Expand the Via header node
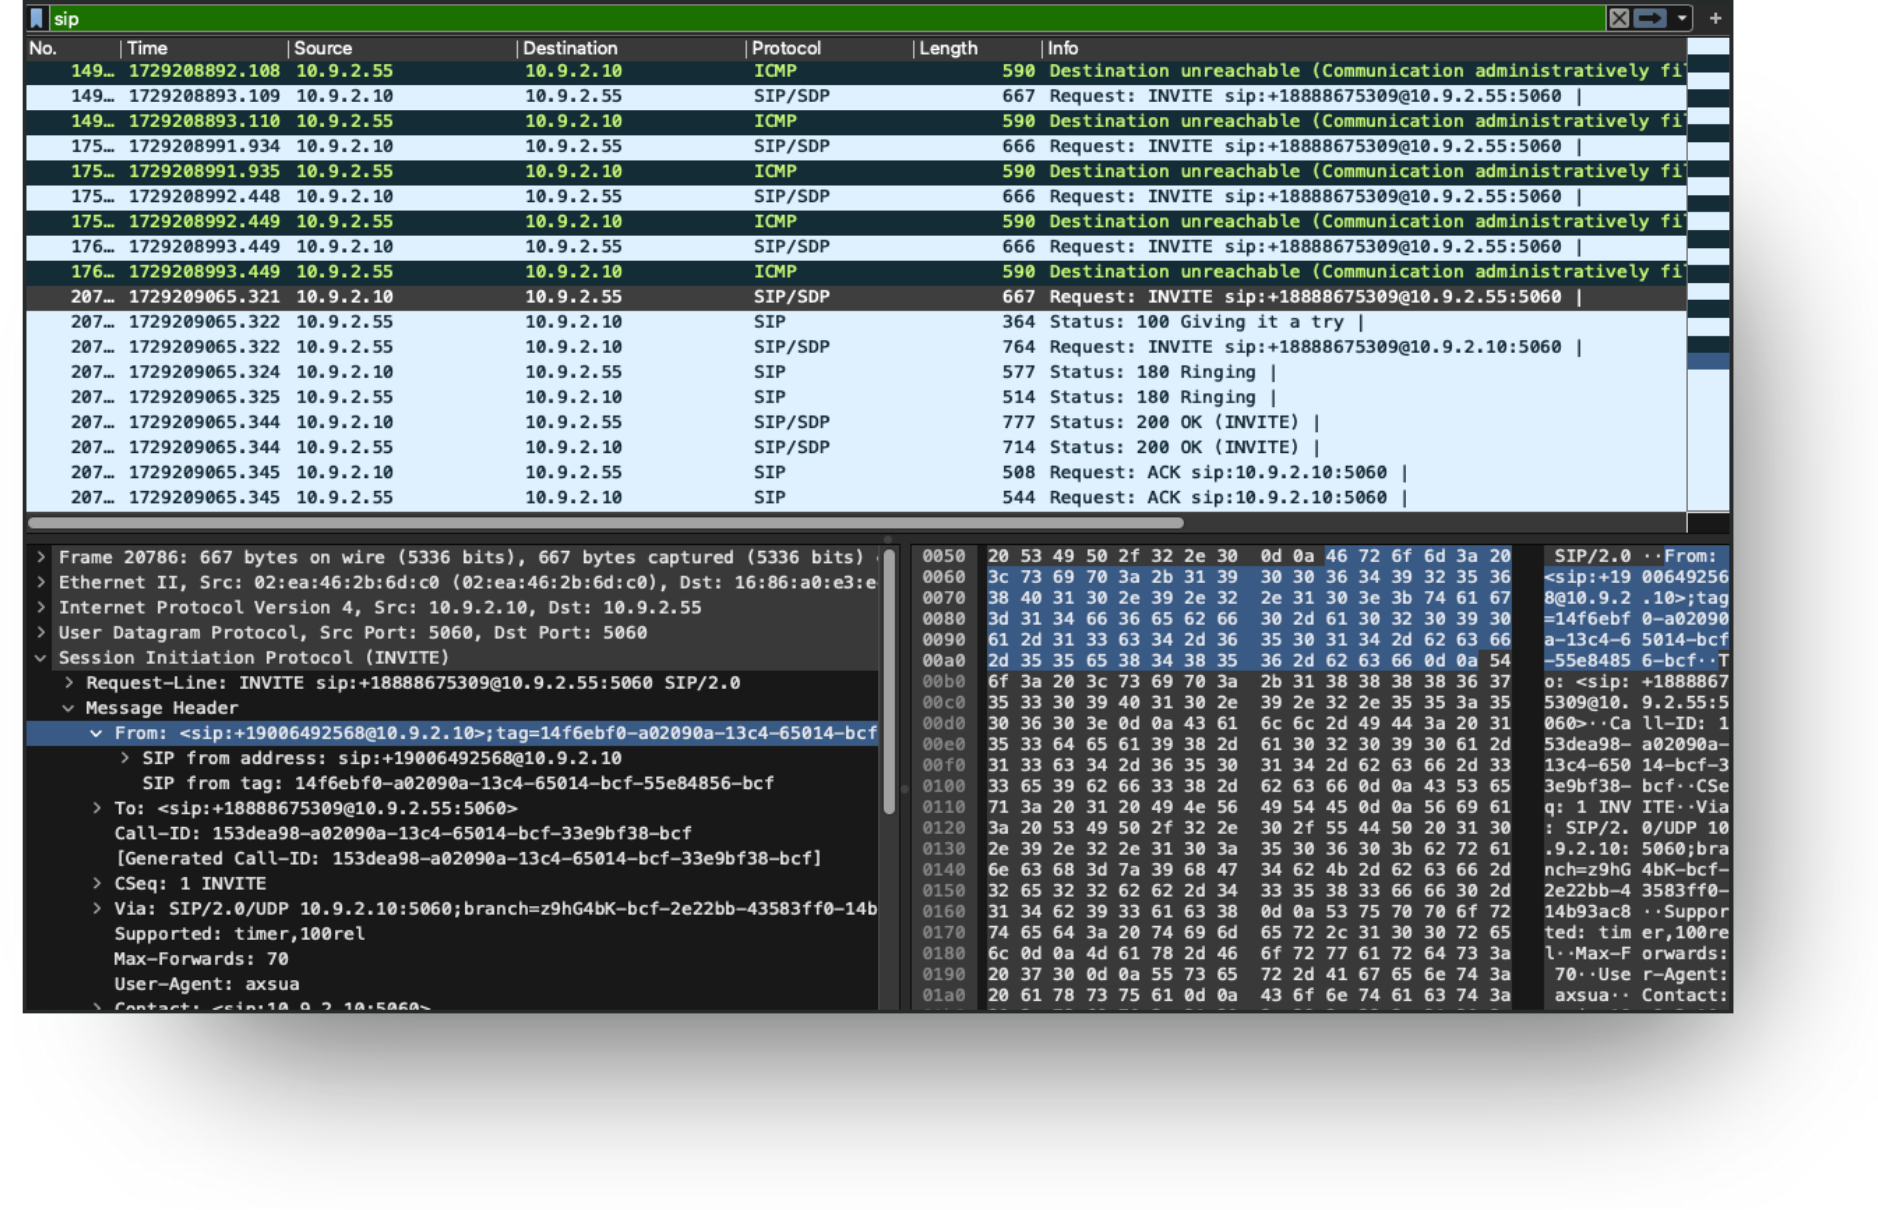 (x=97, y=908)
